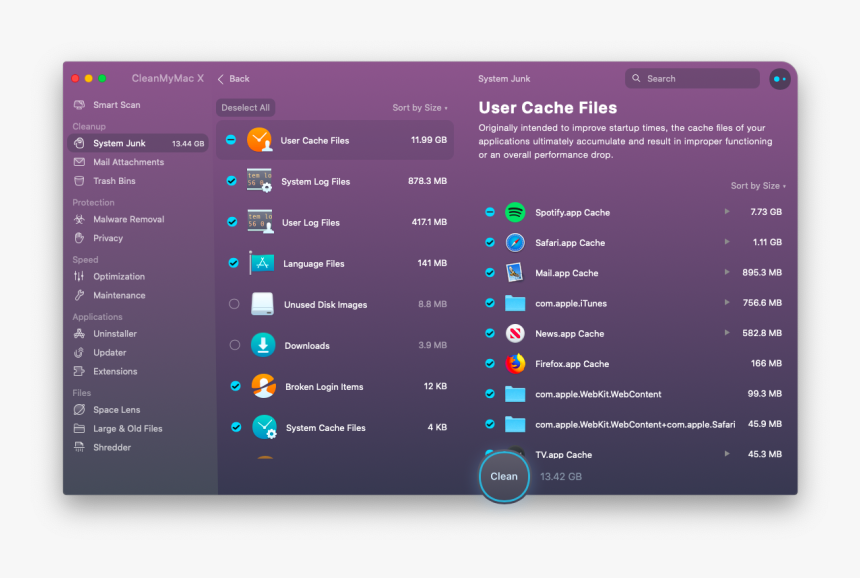This screenshot has height=578, width=860.
Task: Uncheck Language Files checkbox
Action: point(233,263)
